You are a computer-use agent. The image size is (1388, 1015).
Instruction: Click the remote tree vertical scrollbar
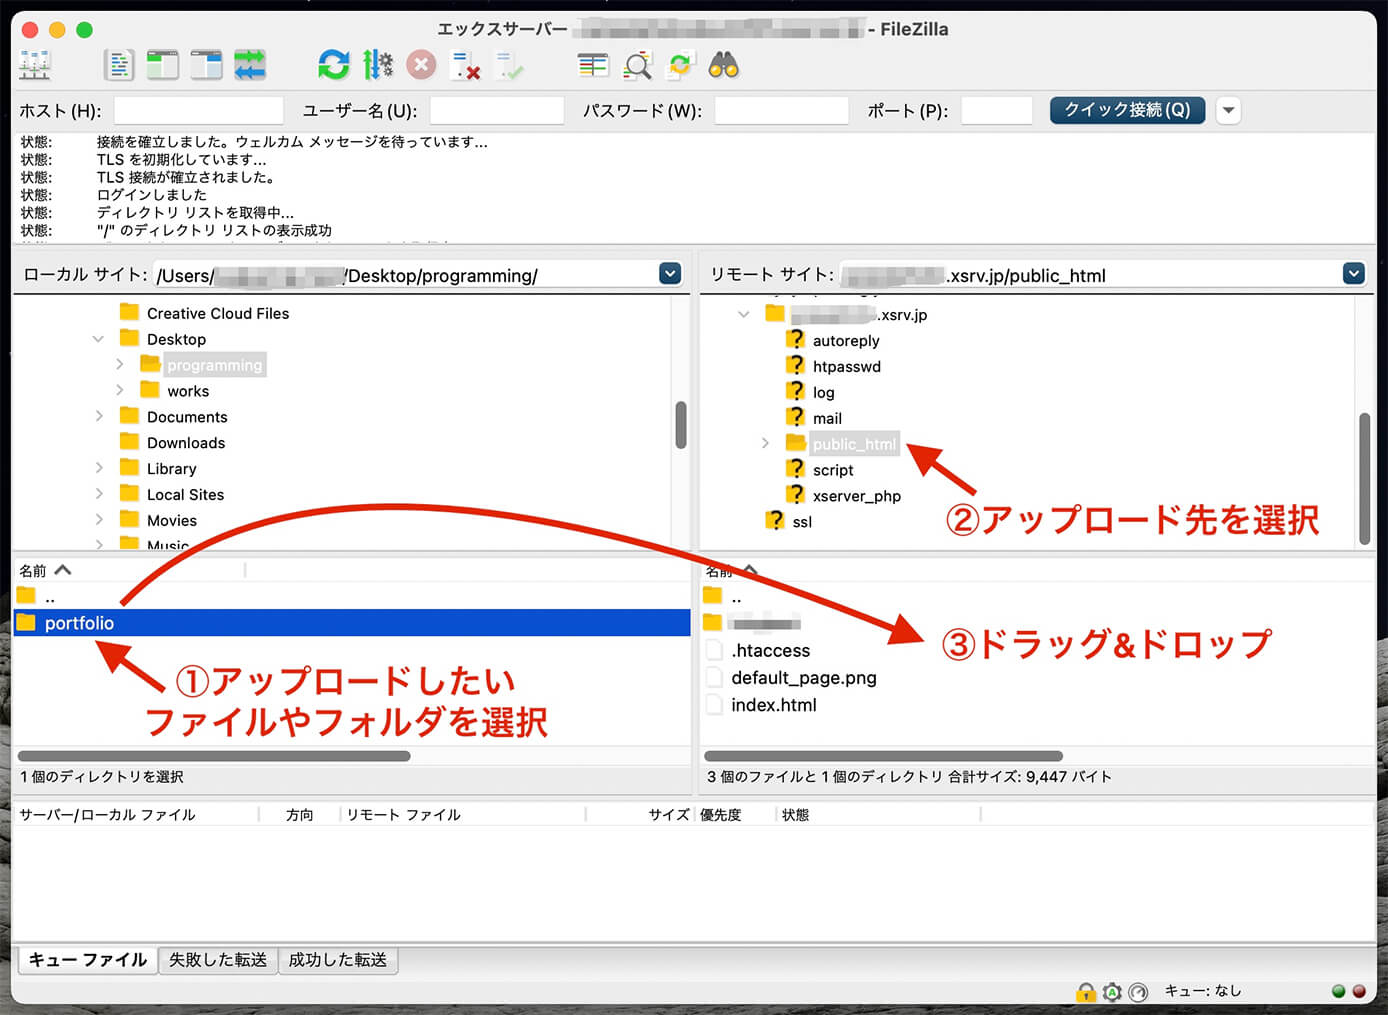1364,478
